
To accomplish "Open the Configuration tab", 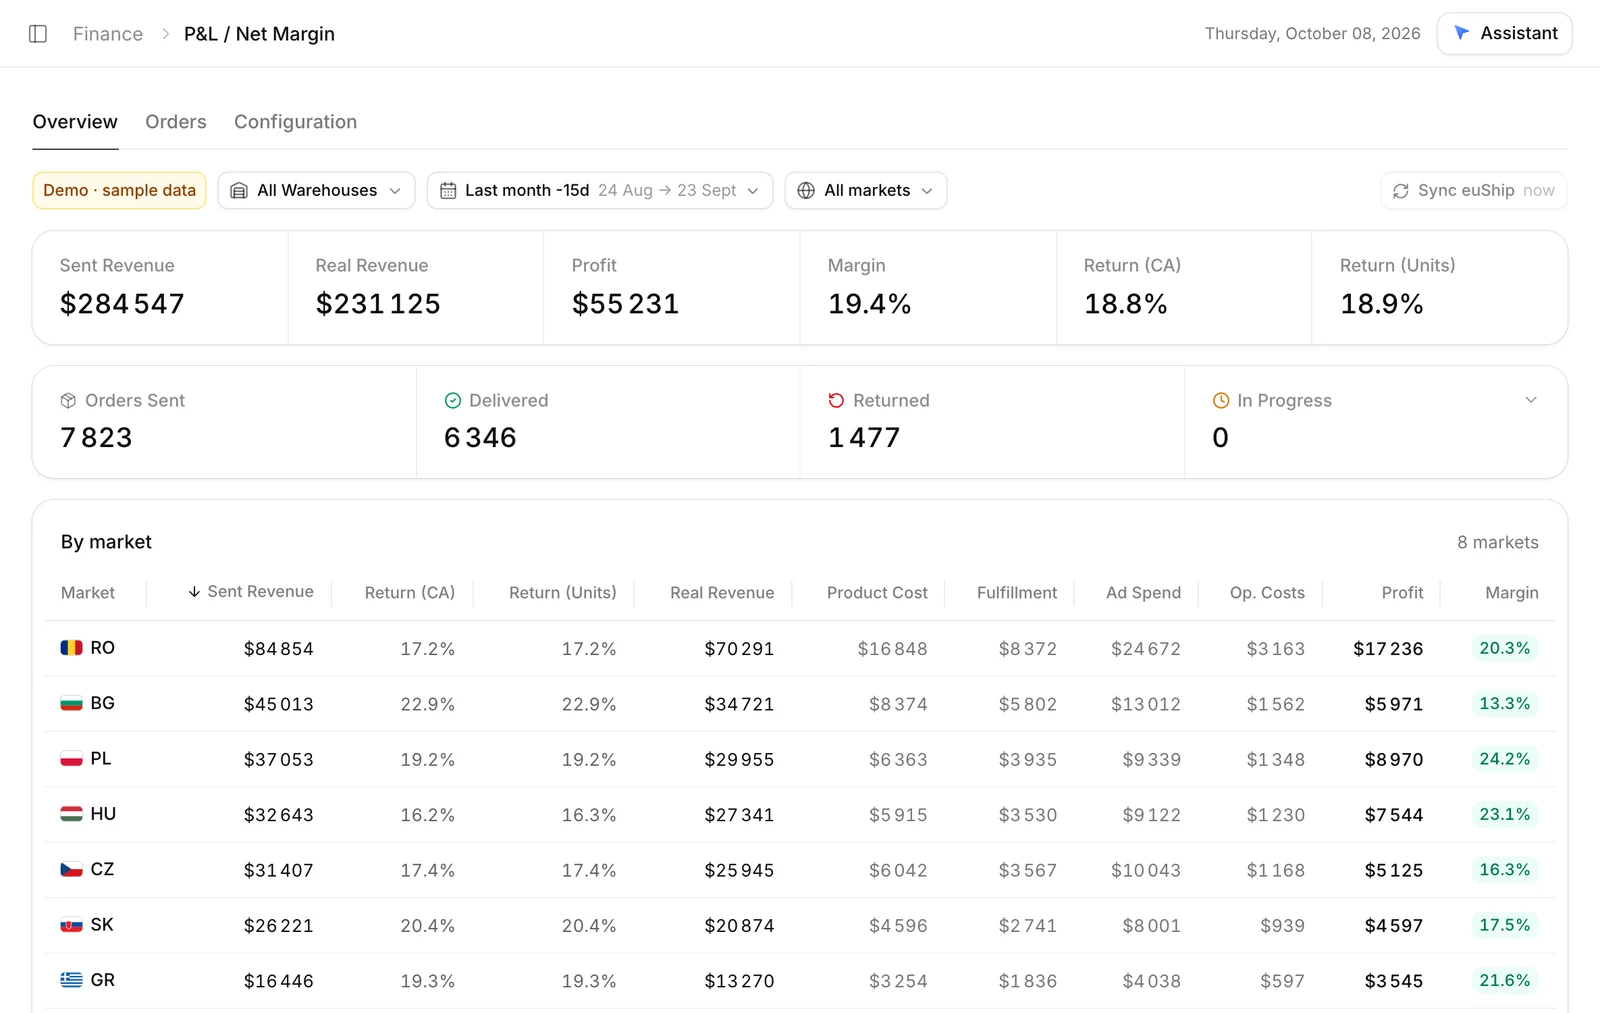I will click(x=295, y=122).
